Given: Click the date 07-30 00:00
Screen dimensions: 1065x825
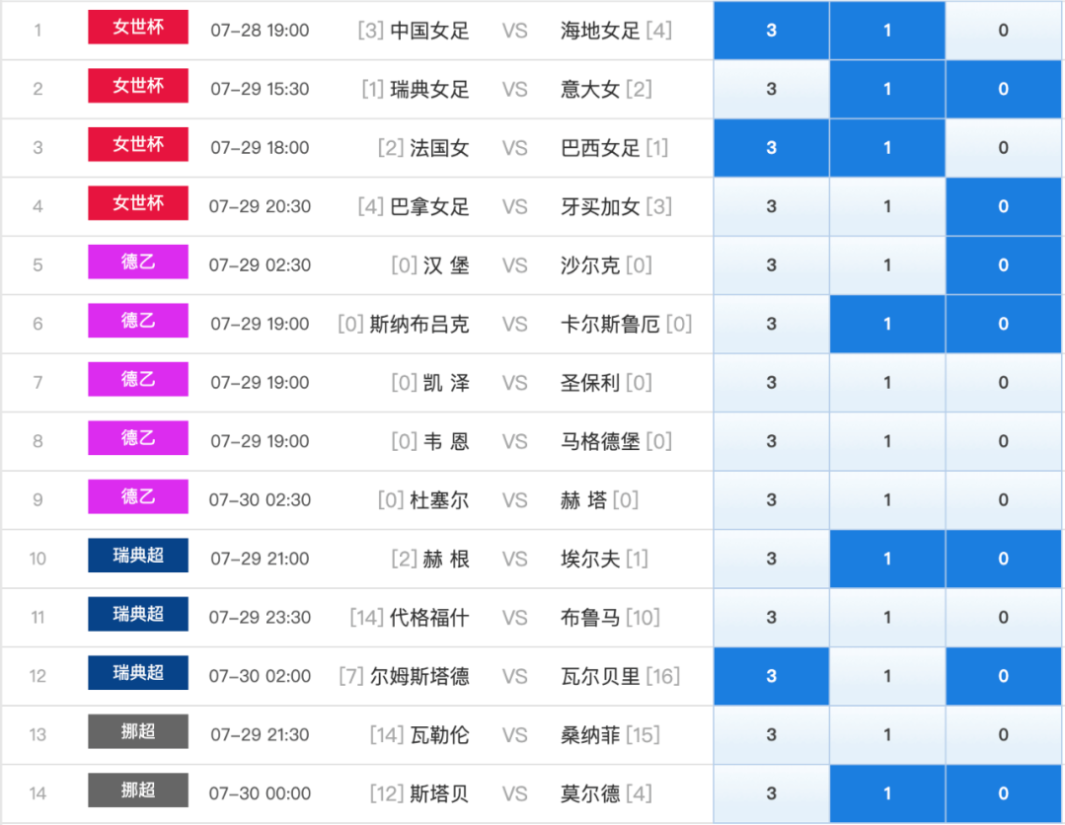Looking at the screenshot, I should tap(259, 794).
